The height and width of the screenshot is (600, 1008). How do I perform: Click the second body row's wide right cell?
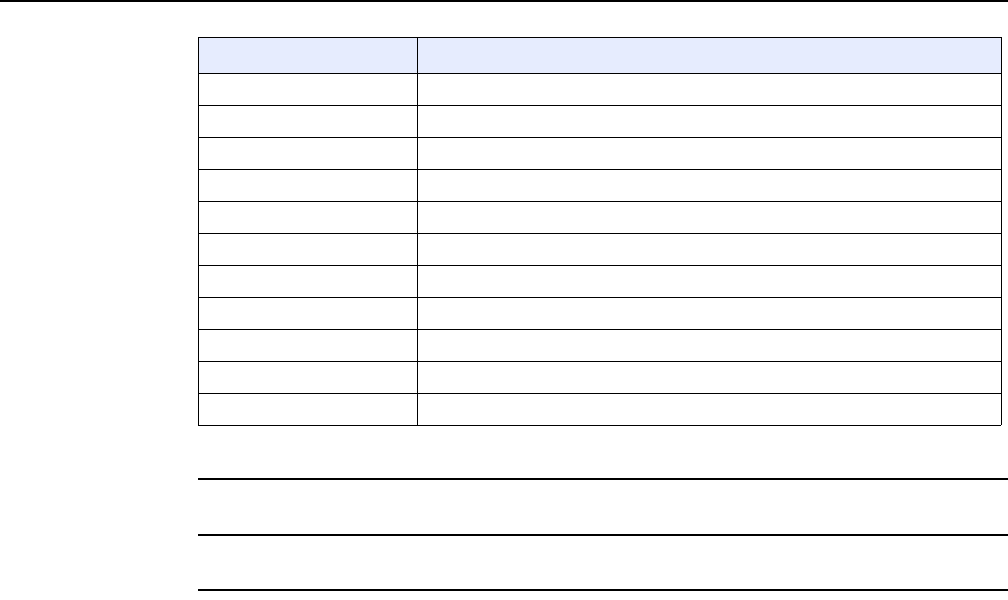point(709,122)
